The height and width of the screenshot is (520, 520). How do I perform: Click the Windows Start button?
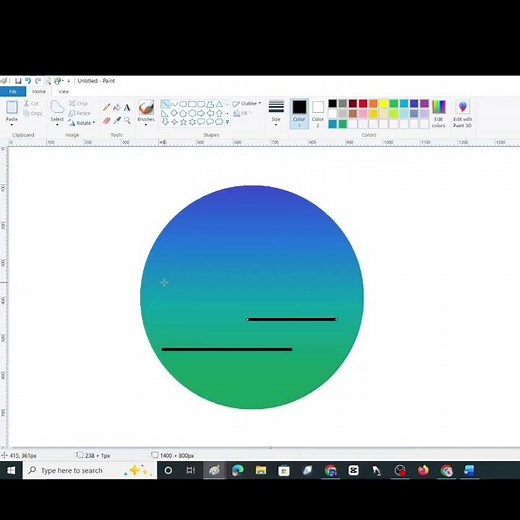pyautogui.click(x=11, y=470)
